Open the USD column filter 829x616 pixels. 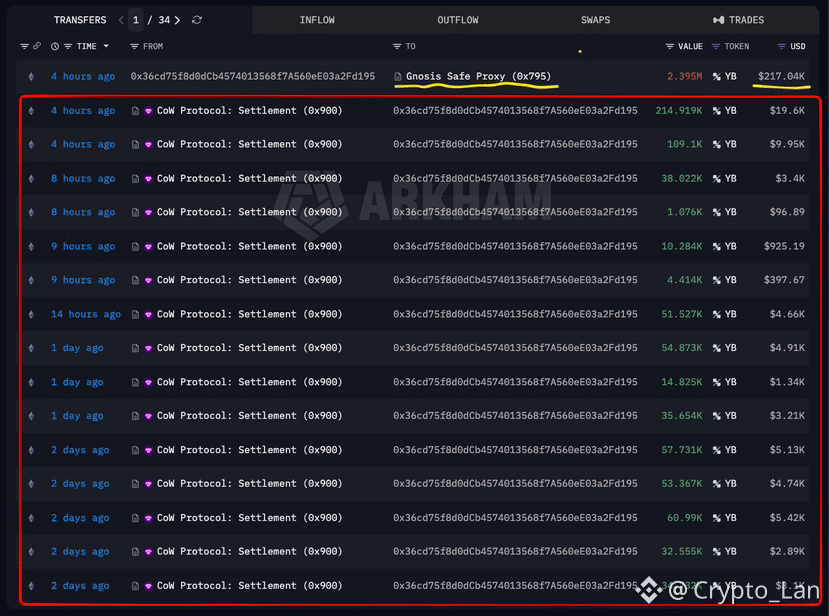[x=781, y=47]
